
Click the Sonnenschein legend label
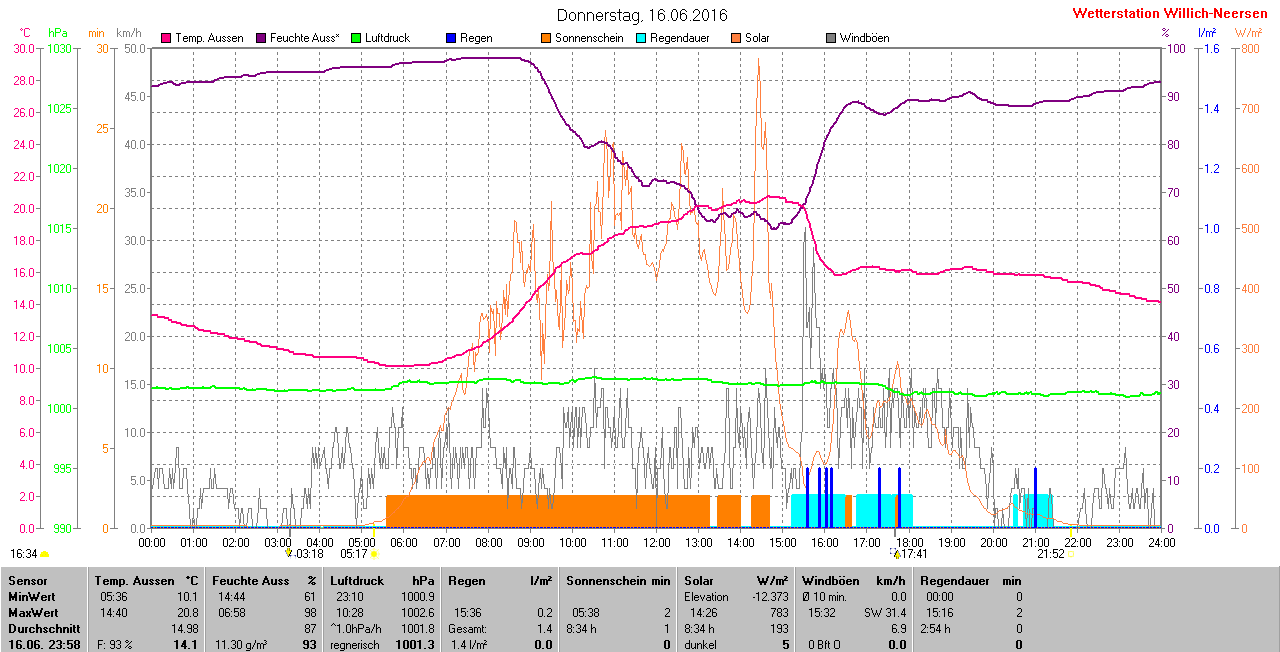click(x=588, y=38)
